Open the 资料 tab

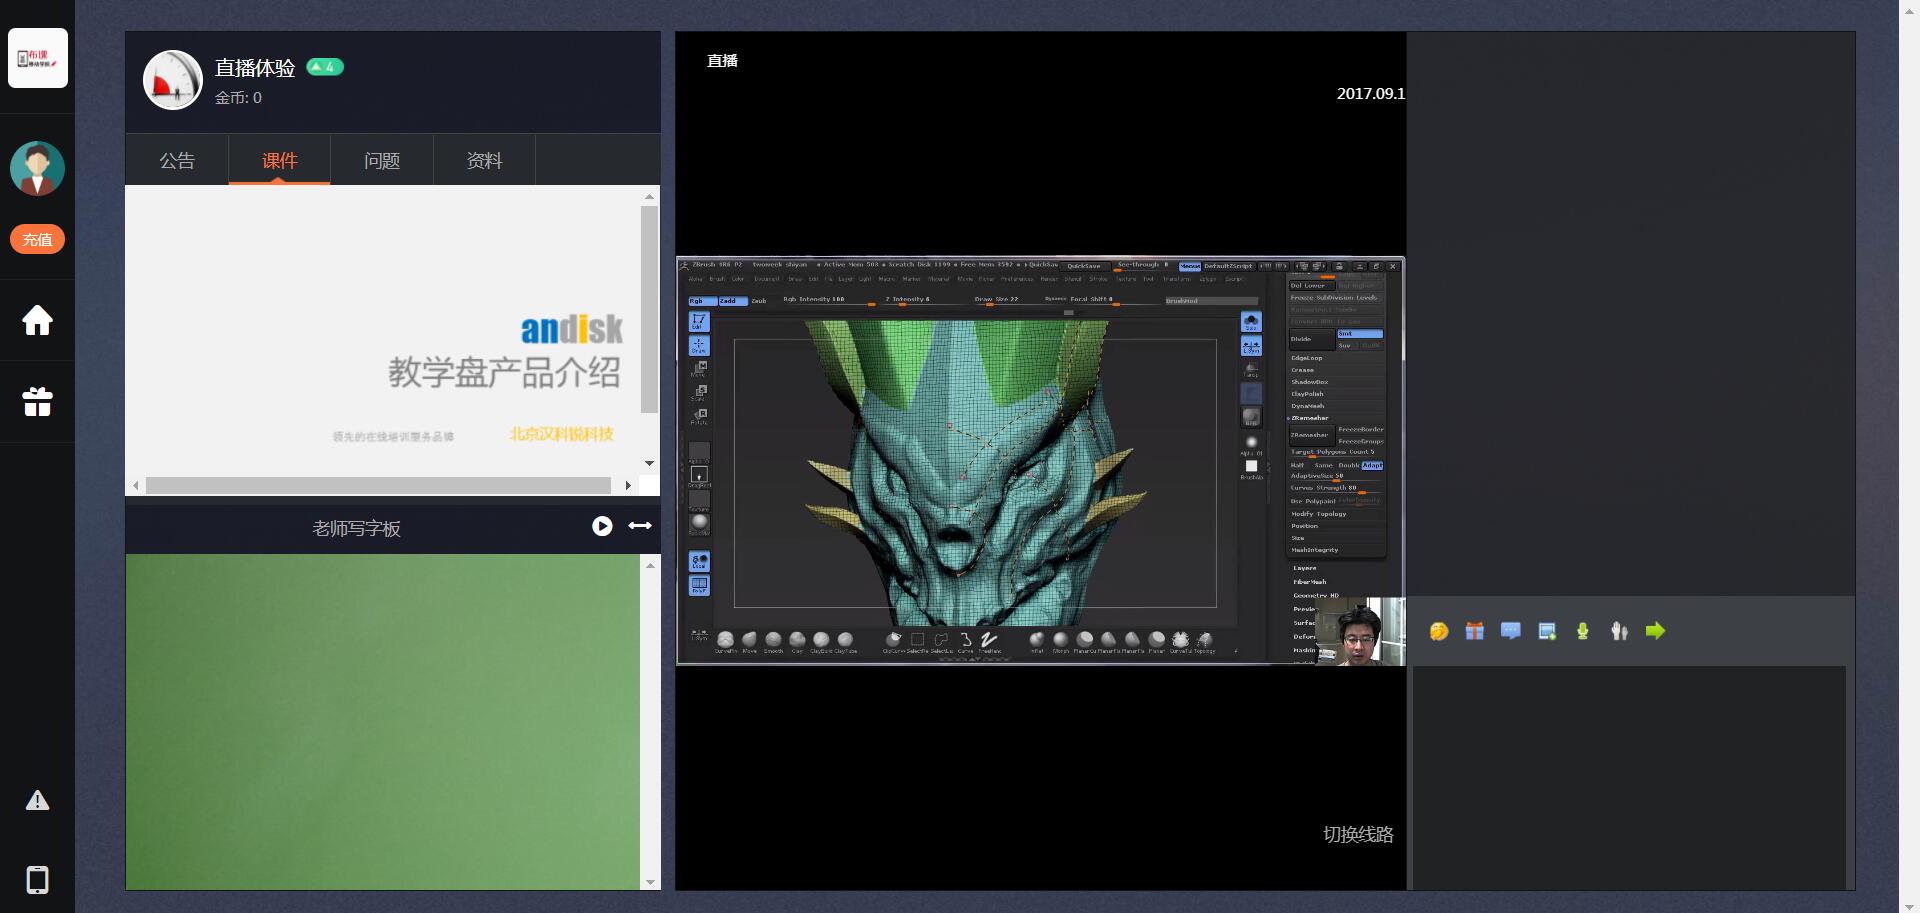coord(484,161)
